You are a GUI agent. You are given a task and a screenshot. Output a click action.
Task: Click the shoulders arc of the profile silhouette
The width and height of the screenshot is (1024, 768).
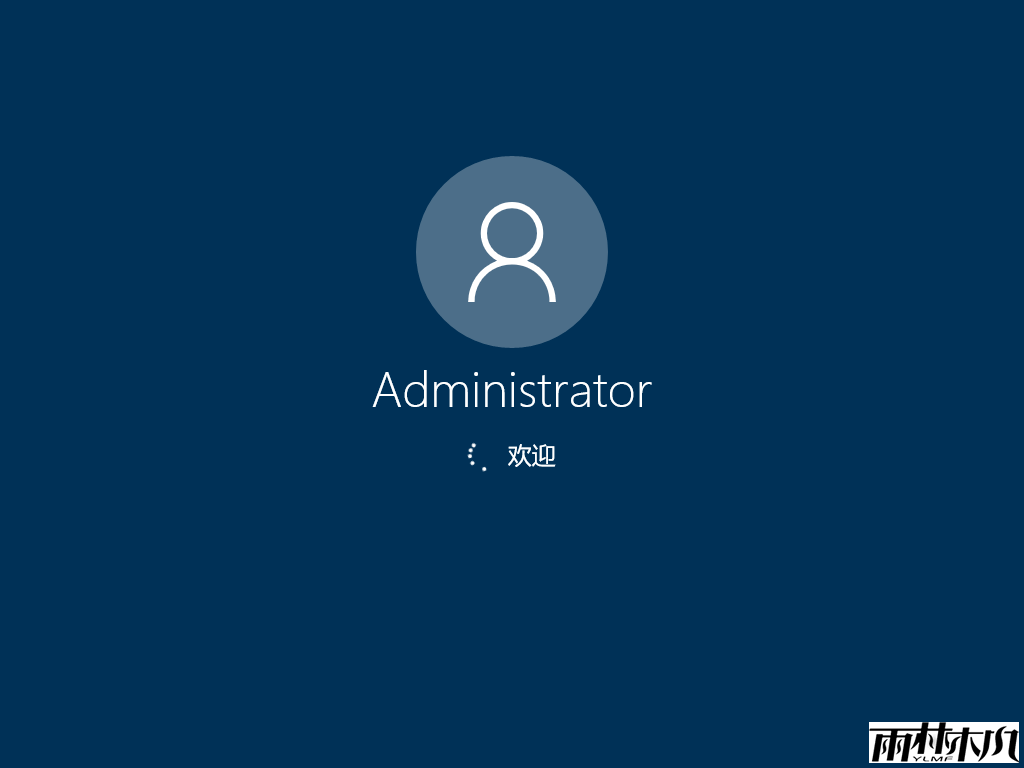pyautogui.click(x=512, y=281)
